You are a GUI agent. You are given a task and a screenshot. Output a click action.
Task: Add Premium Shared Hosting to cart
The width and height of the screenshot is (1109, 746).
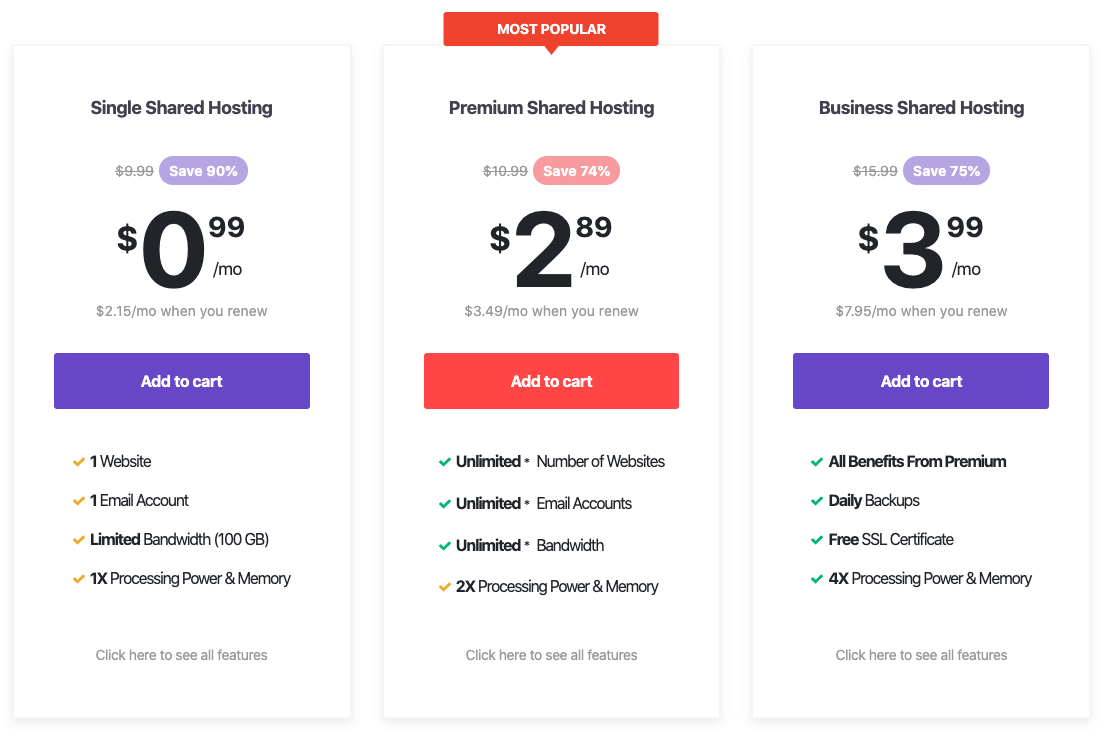point(551,381)
